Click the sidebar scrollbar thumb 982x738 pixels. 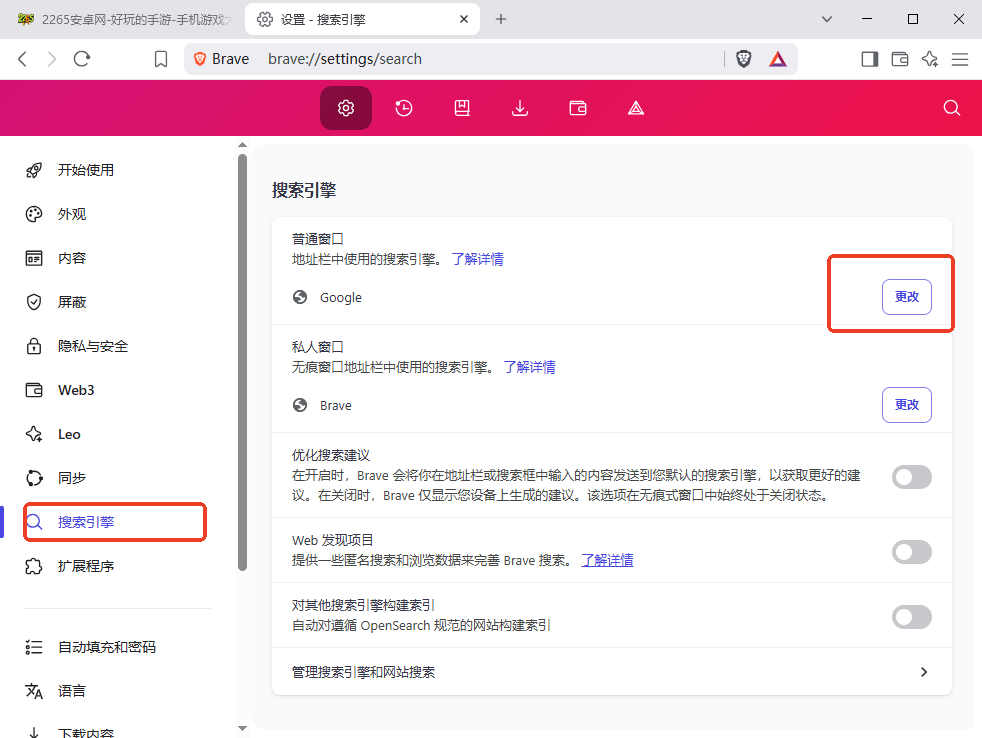[242, 363]
